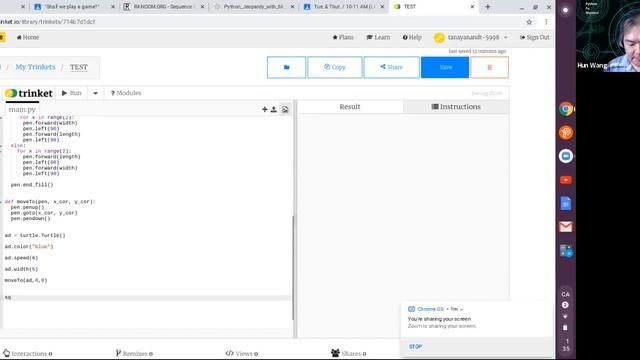Open the Shares stat

[x=349, y=353]
